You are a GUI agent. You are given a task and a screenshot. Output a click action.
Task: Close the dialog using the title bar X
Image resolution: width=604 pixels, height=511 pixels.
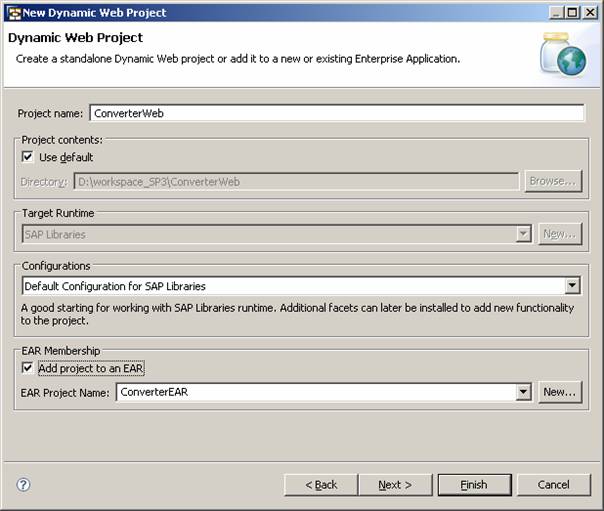(x=588, y=13)
